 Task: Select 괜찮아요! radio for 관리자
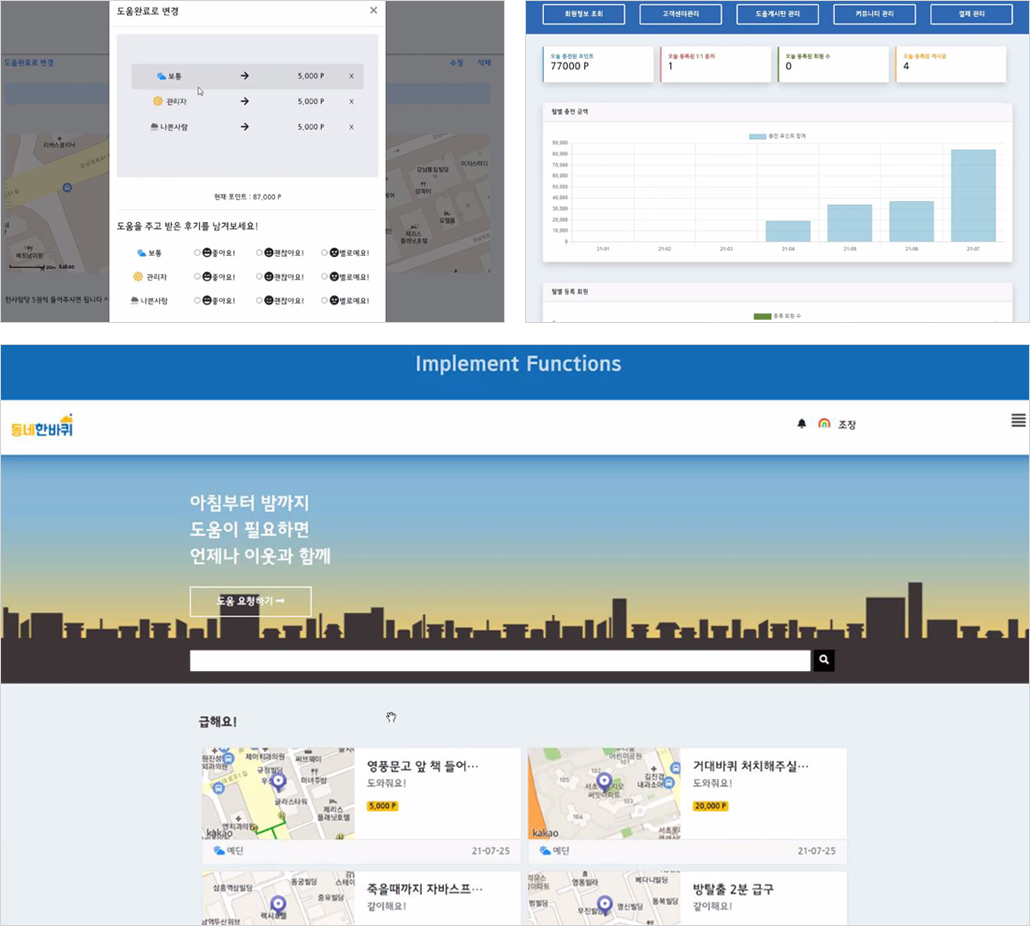click(259, 277)
